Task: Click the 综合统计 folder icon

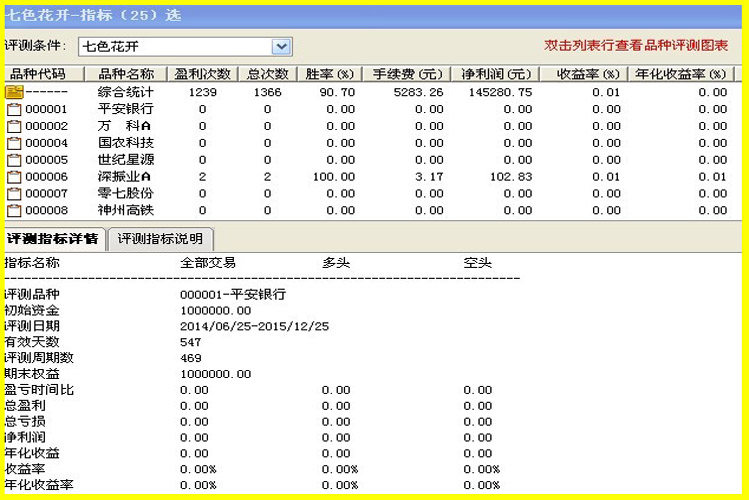Action: point(14,92)
